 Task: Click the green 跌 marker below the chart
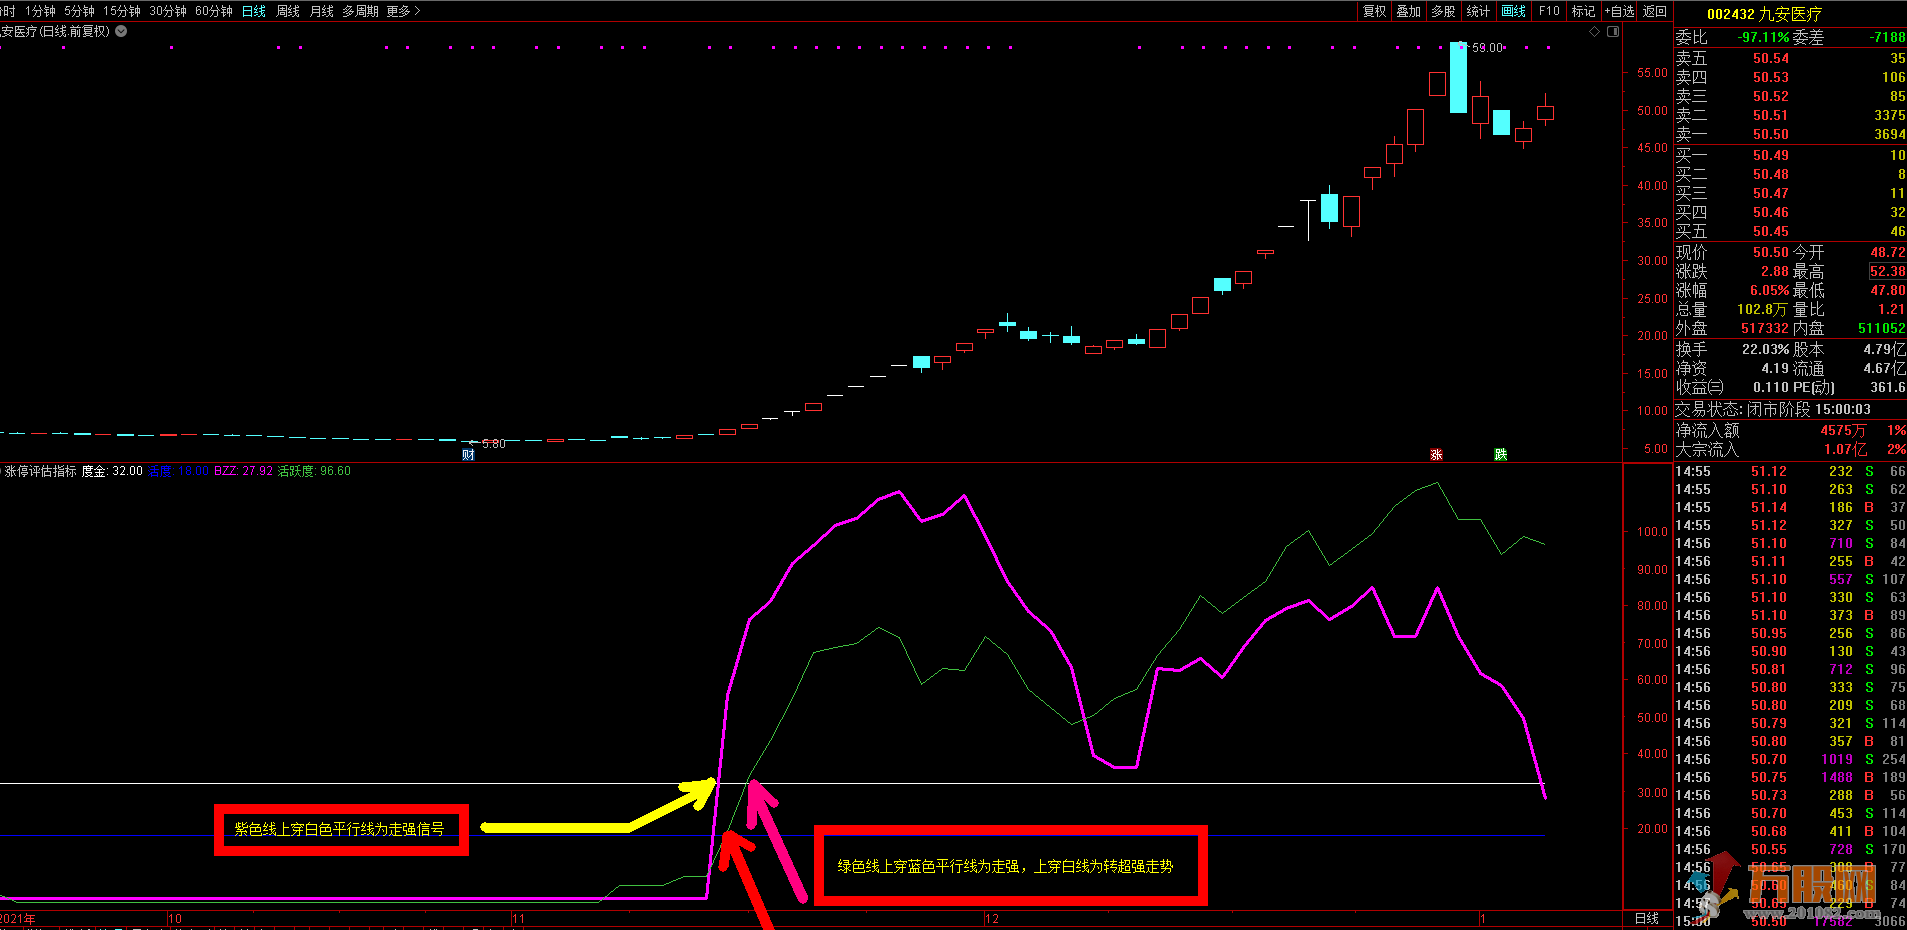(x=1500, y=455)
